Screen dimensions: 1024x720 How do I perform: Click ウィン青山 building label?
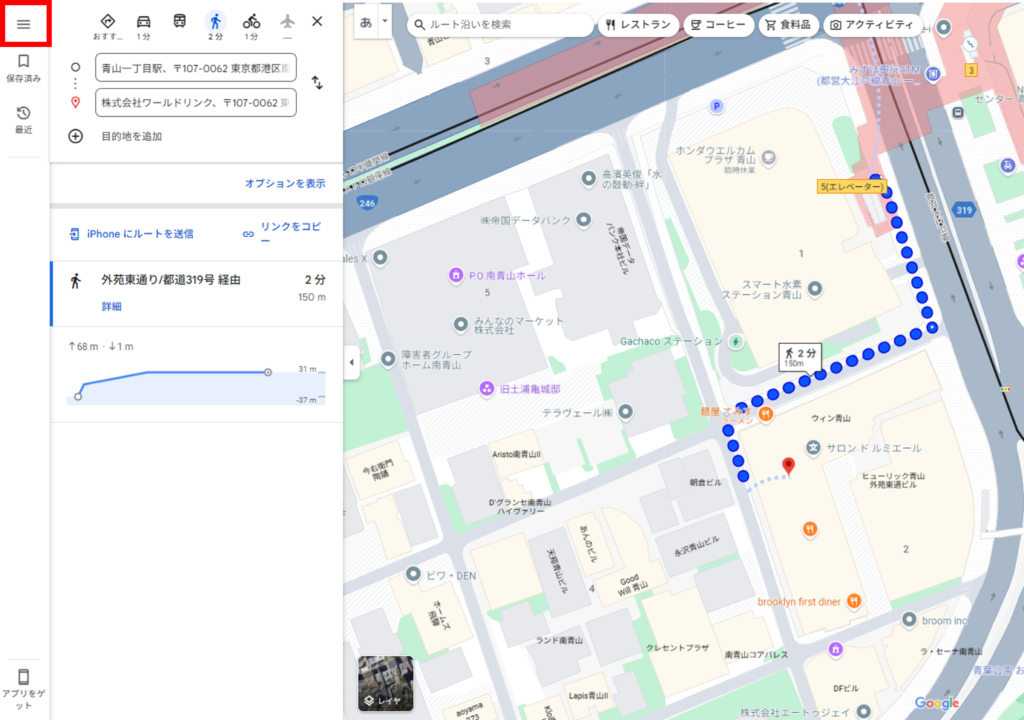831,418
